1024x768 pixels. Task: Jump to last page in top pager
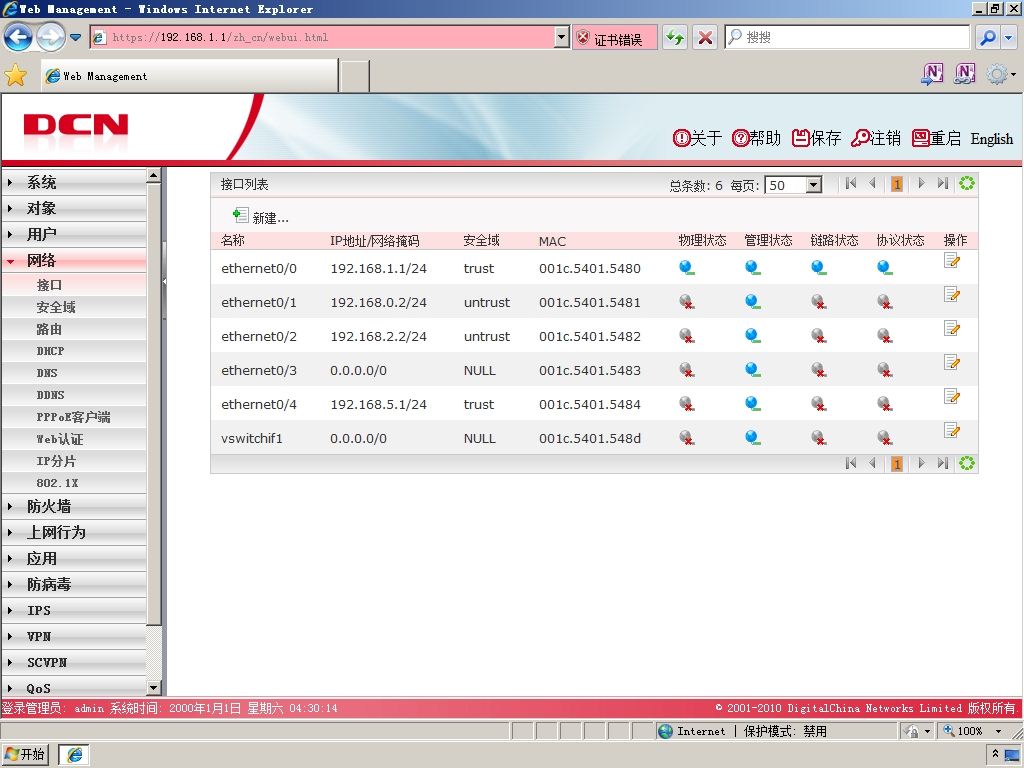click(942, 184)
